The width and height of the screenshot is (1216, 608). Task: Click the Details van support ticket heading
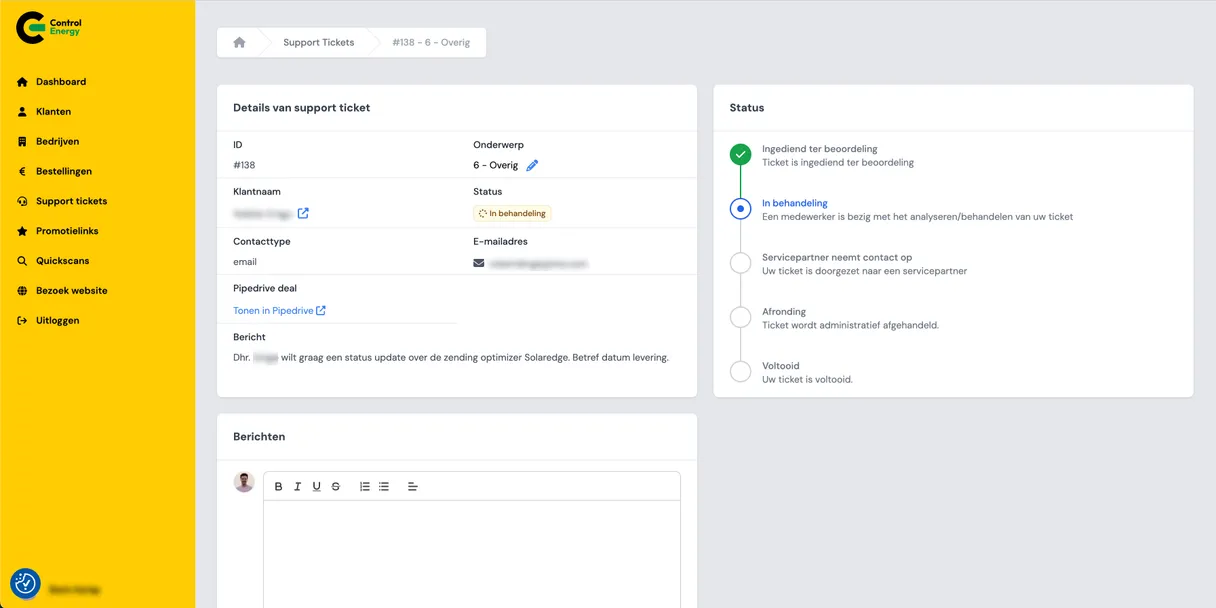[302, 108]
